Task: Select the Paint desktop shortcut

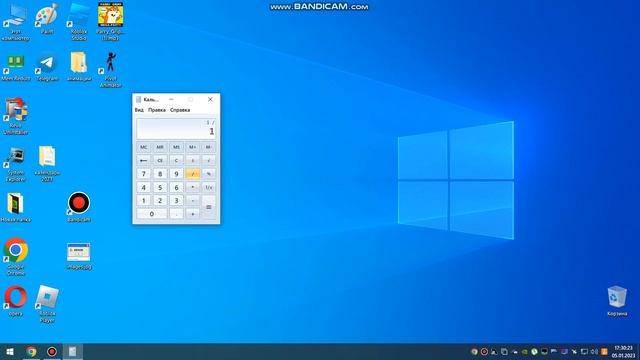Action: (47, 18)
